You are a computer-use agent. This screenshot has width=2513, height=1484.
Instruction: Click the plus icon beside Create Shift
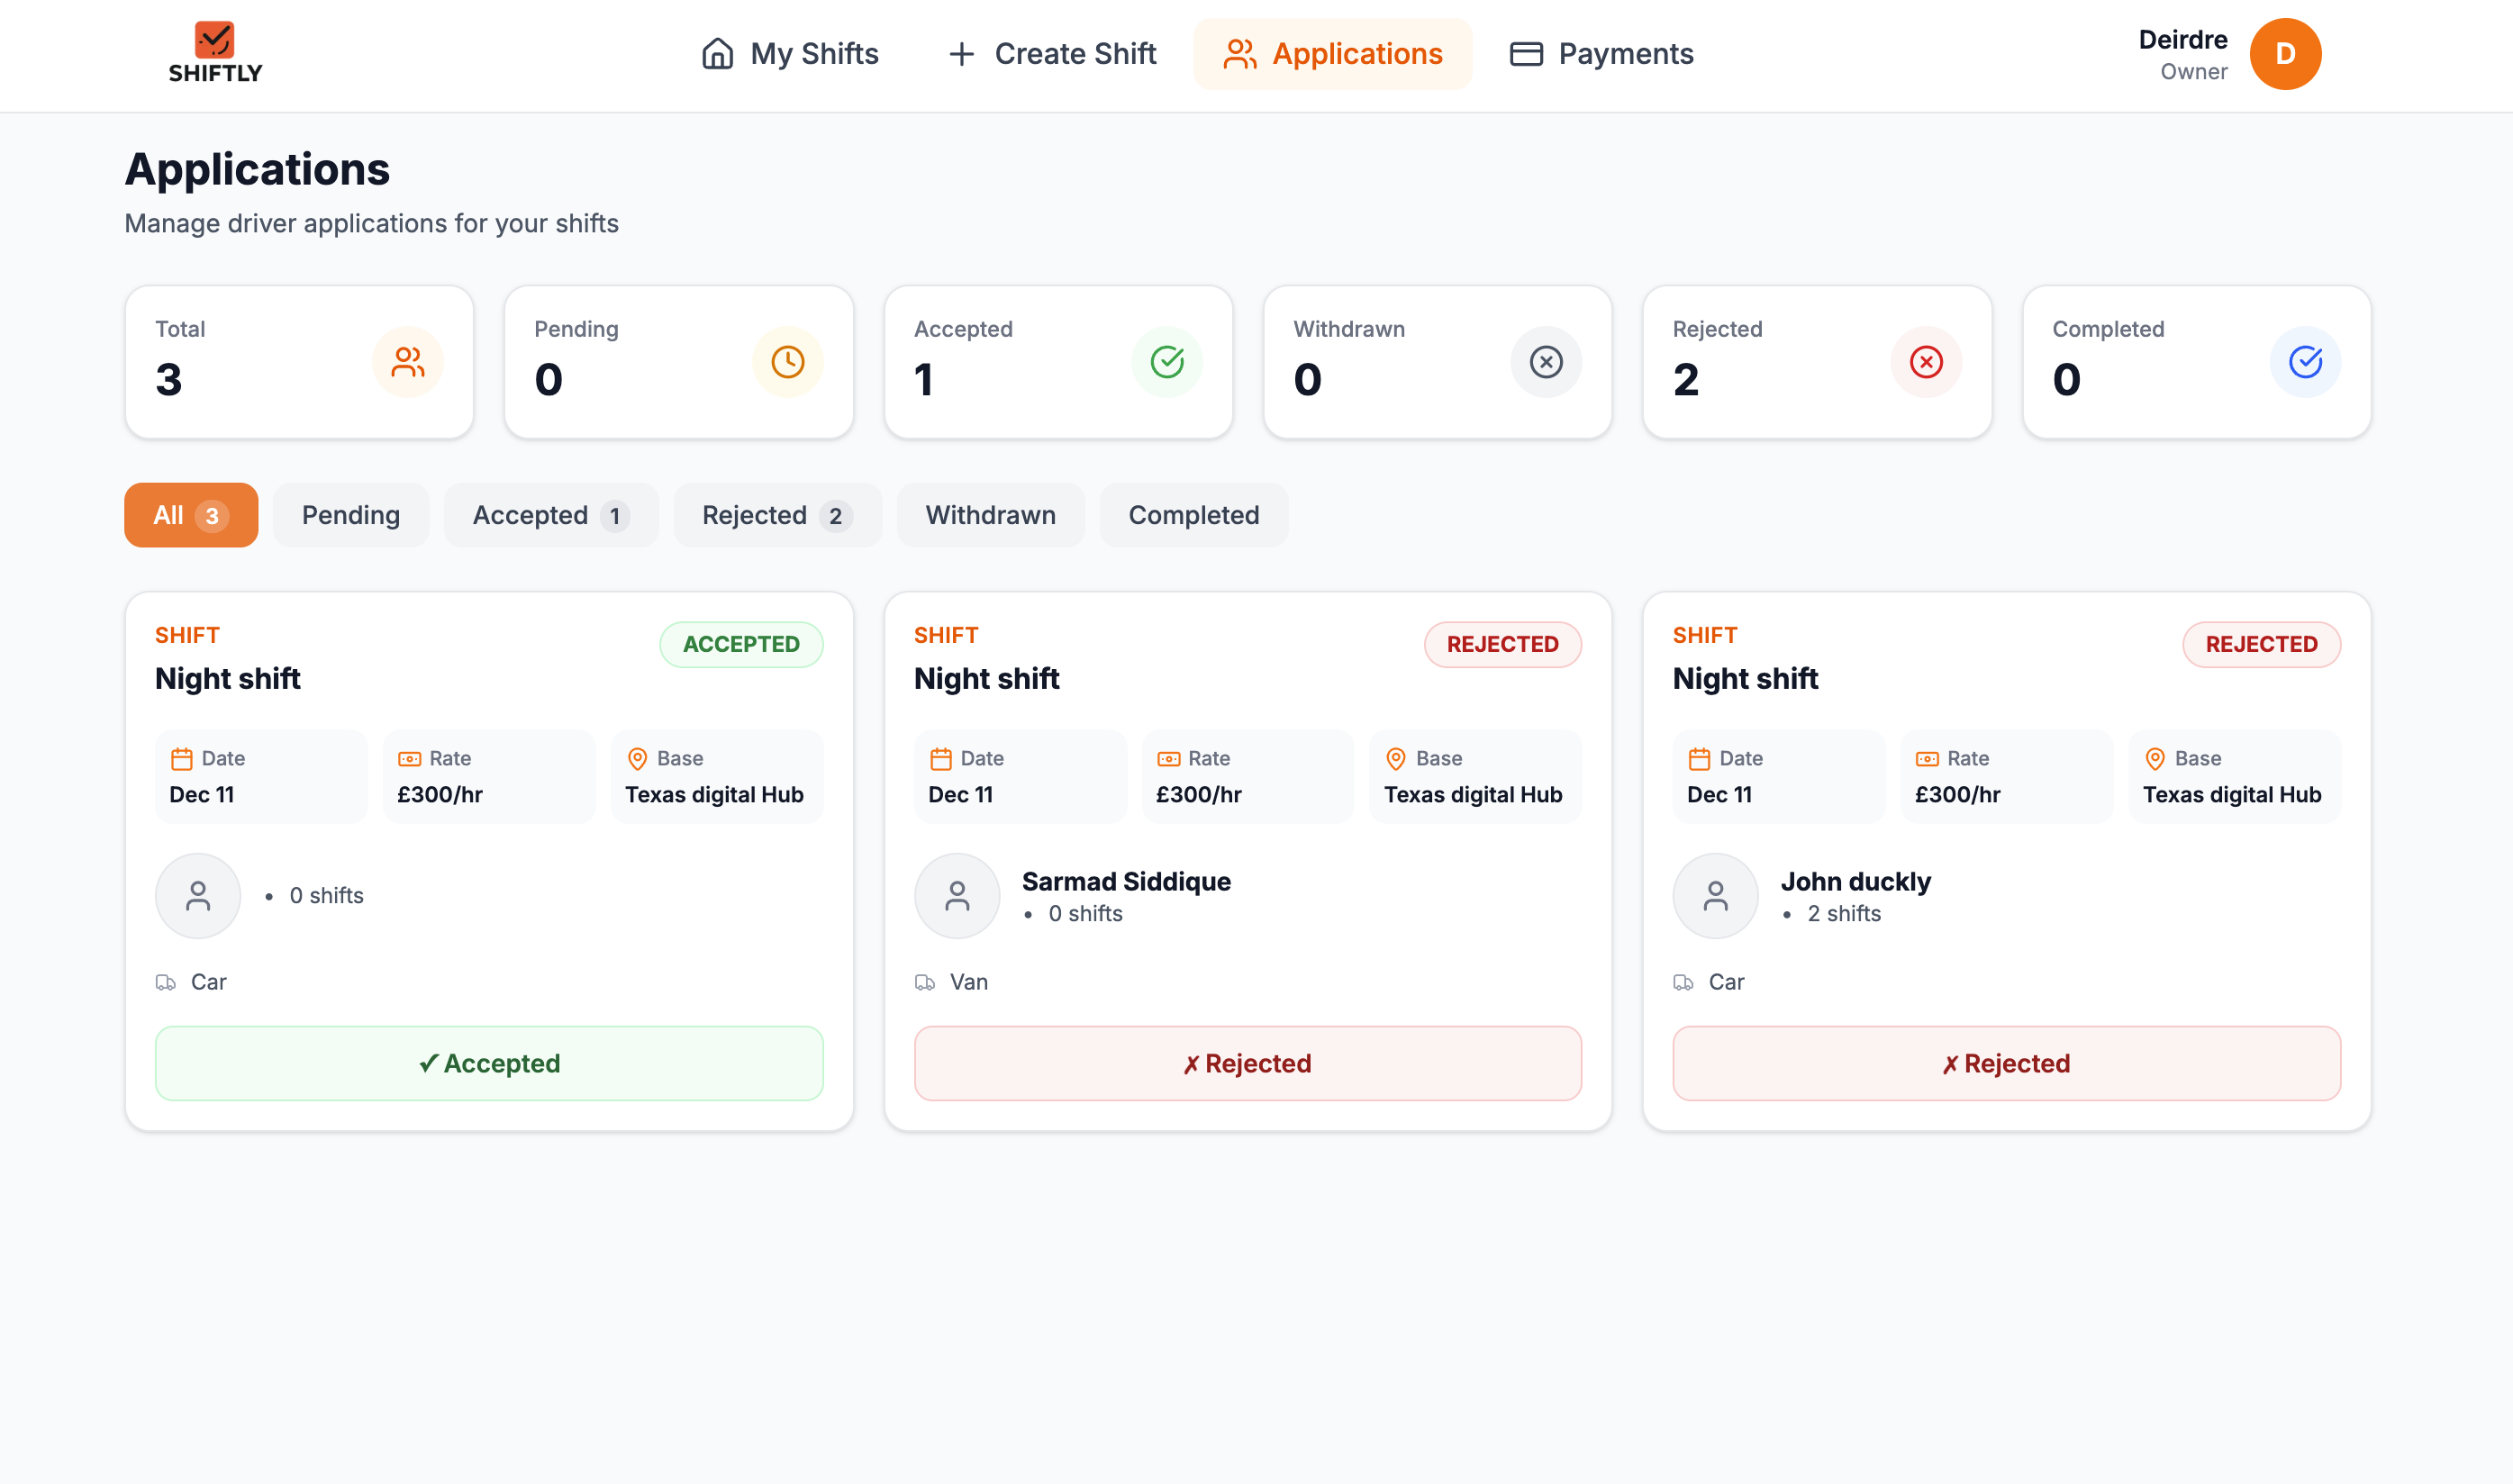[961, 54]
